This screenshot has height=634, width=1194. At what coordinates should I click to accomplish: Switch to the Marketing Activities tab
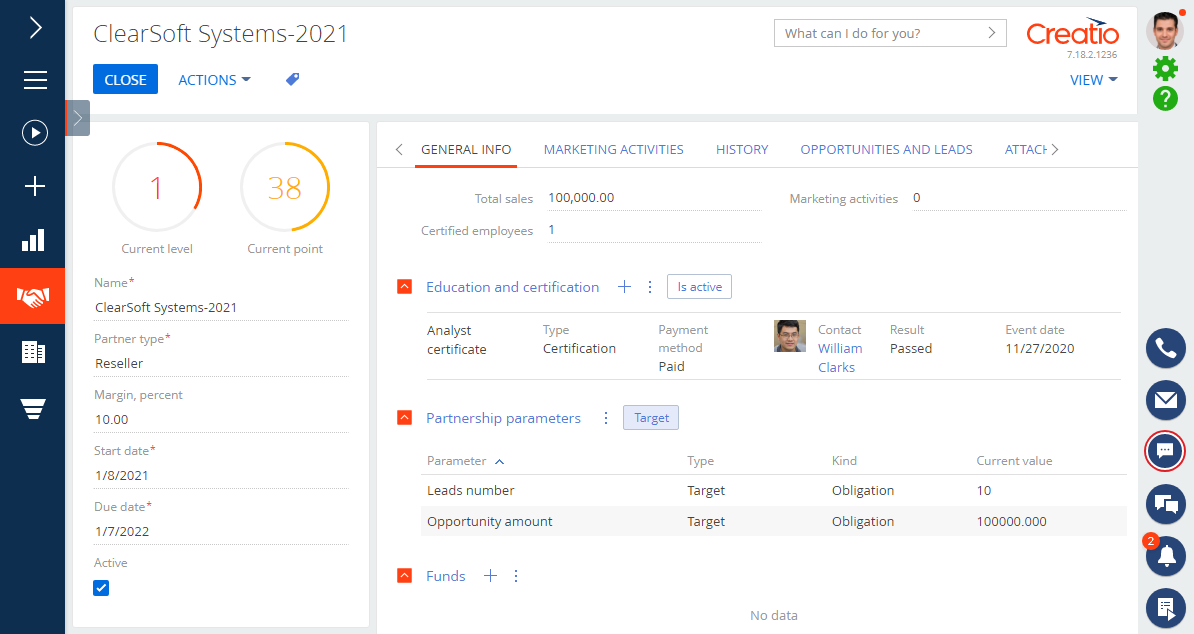click(x=614, y=150)
